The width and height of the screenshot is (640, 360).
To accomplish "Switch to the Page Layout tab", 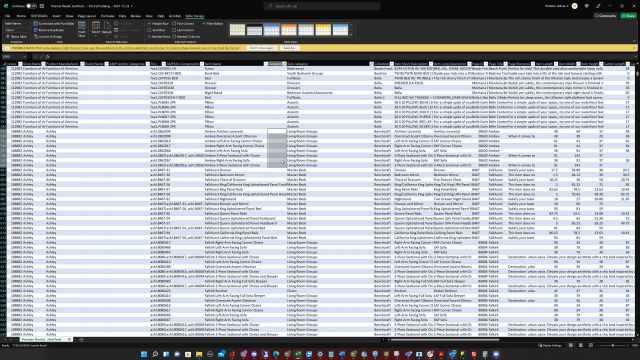I will click(x=87, y=16).
